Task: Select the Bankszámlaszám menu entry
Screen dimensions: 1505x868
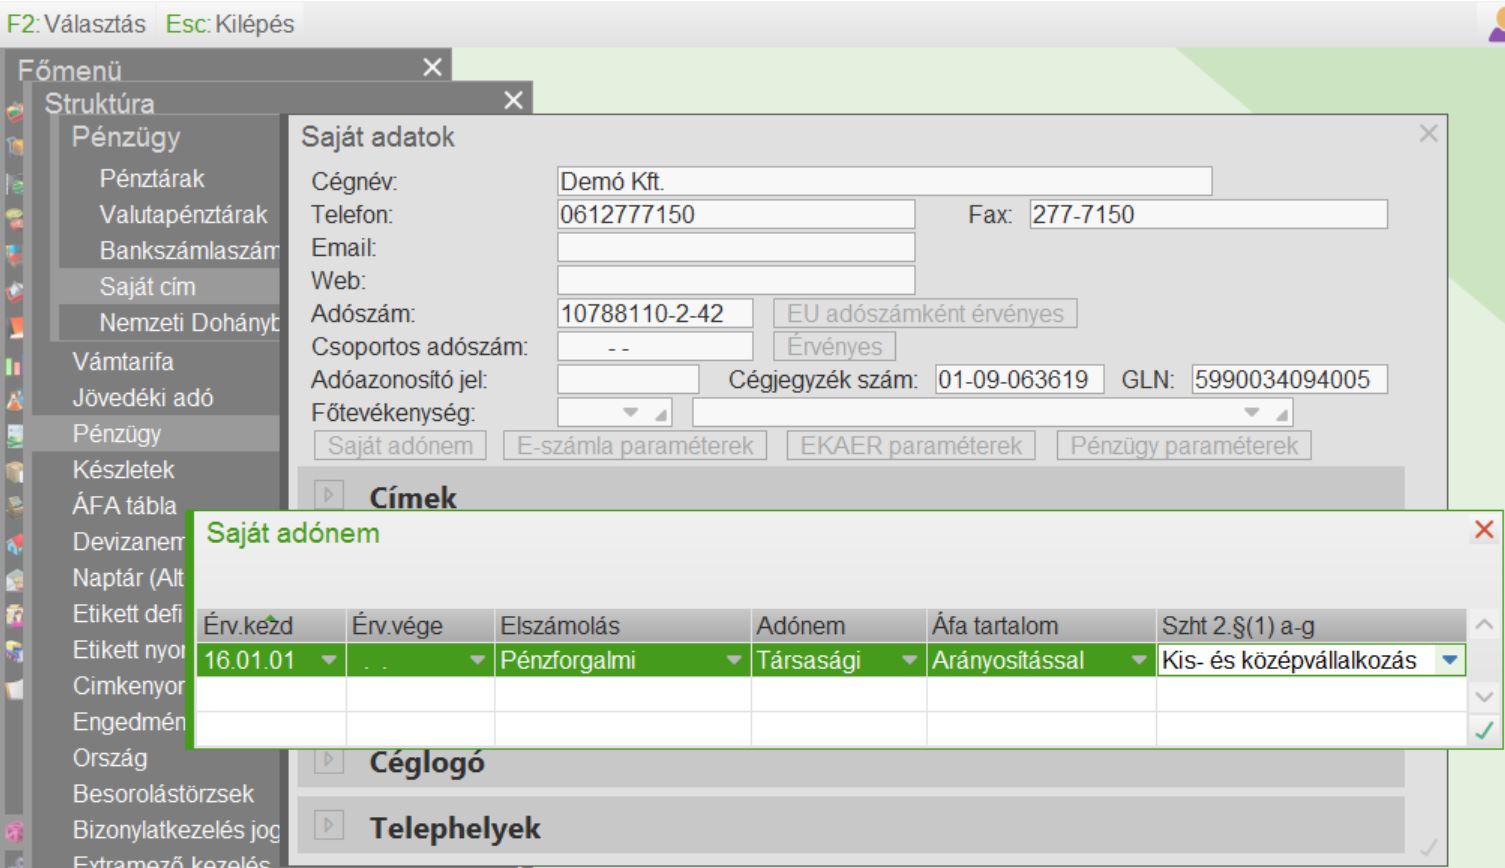Action: click(189, 251)
